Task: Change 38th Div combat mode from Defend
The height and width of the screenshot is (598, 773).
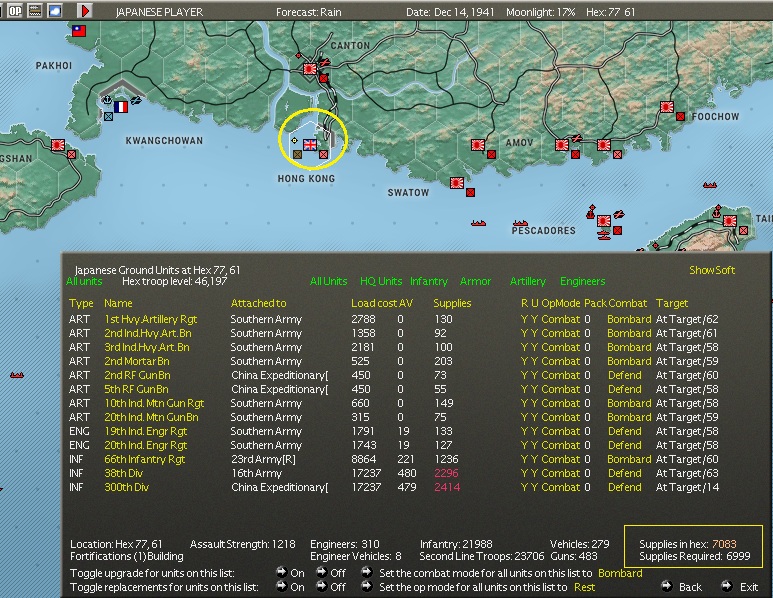Action: 624,473
